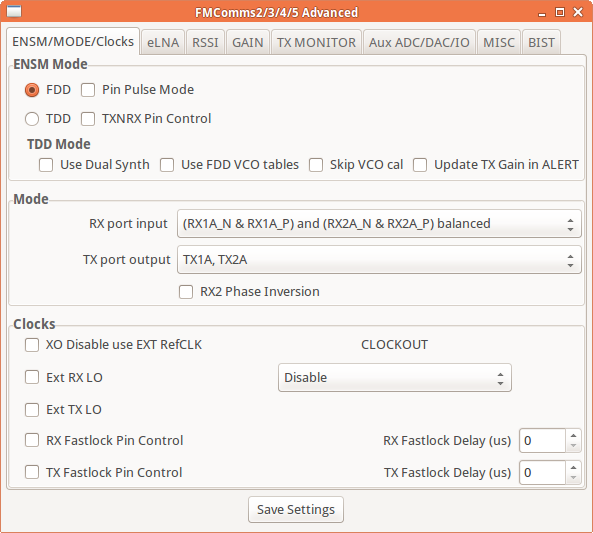Click the RX Fastlock Delay value field

542,441
